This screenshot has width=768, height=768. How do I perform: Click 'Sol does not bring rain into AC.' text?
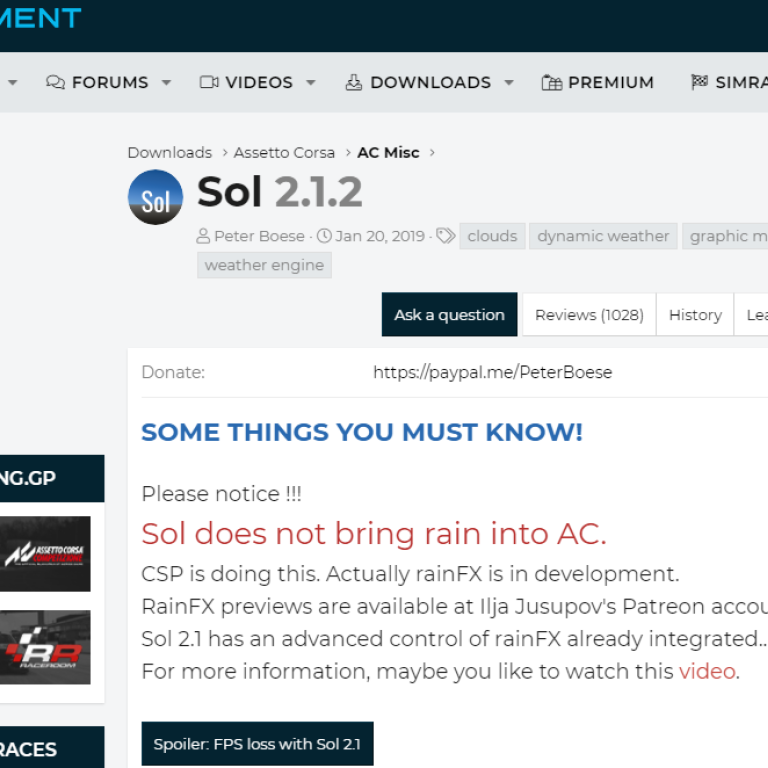(374, 533)
